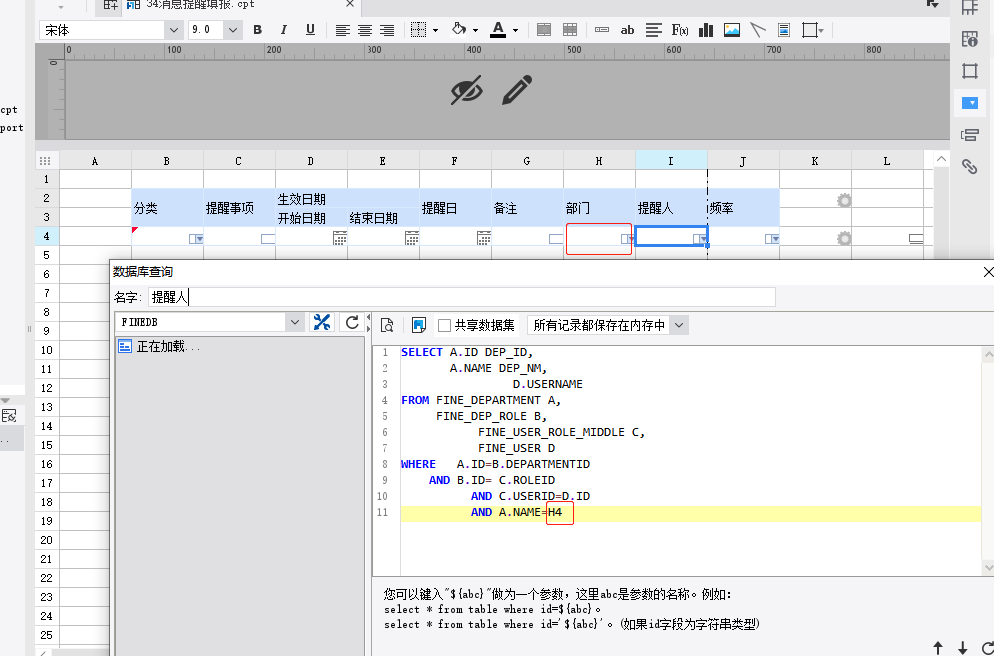Open the 所有记录都保存在内存中 dropdown
This screenshot has width=994, height=656.
(x=679, y=326)
